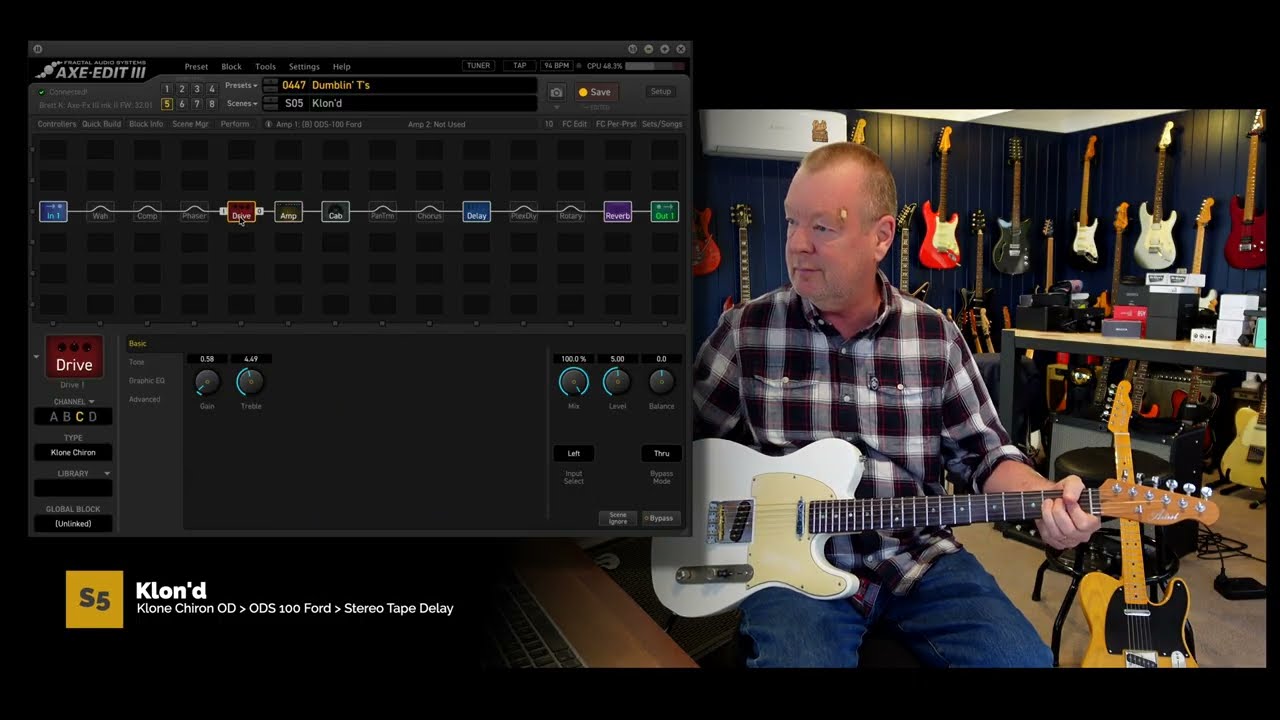Open the Block menu
The image size is (1280, 720).
[x=231, y=67]
